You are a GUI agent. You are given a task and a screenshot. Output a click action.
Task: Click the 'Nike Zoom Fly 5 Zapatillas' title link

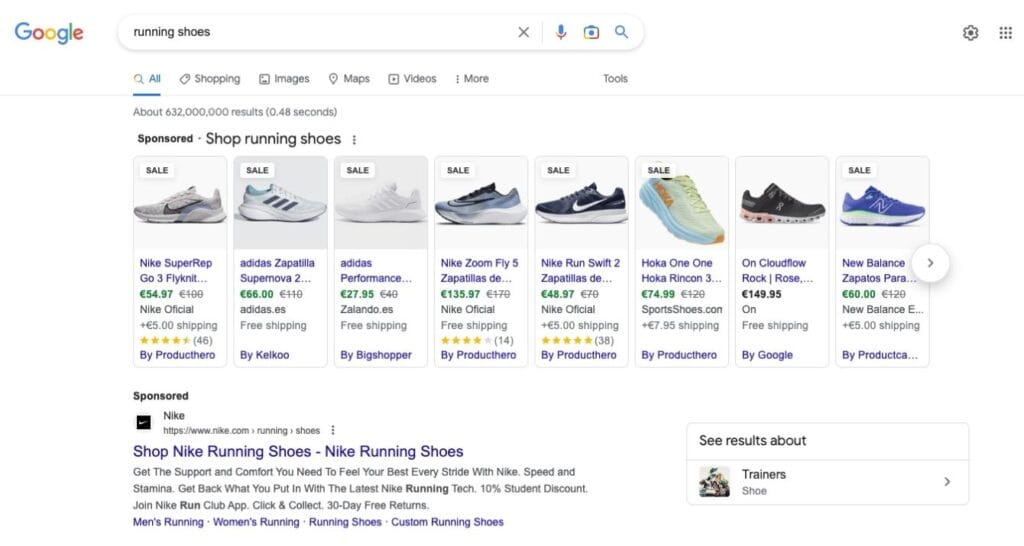pyautogui.click(x=479, y=270)
